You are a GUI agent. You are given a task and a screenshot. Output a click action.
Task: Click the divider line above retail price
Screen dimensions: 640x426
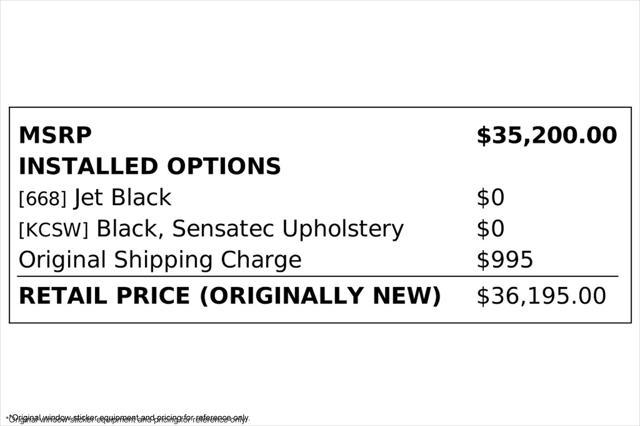(318, 276)
